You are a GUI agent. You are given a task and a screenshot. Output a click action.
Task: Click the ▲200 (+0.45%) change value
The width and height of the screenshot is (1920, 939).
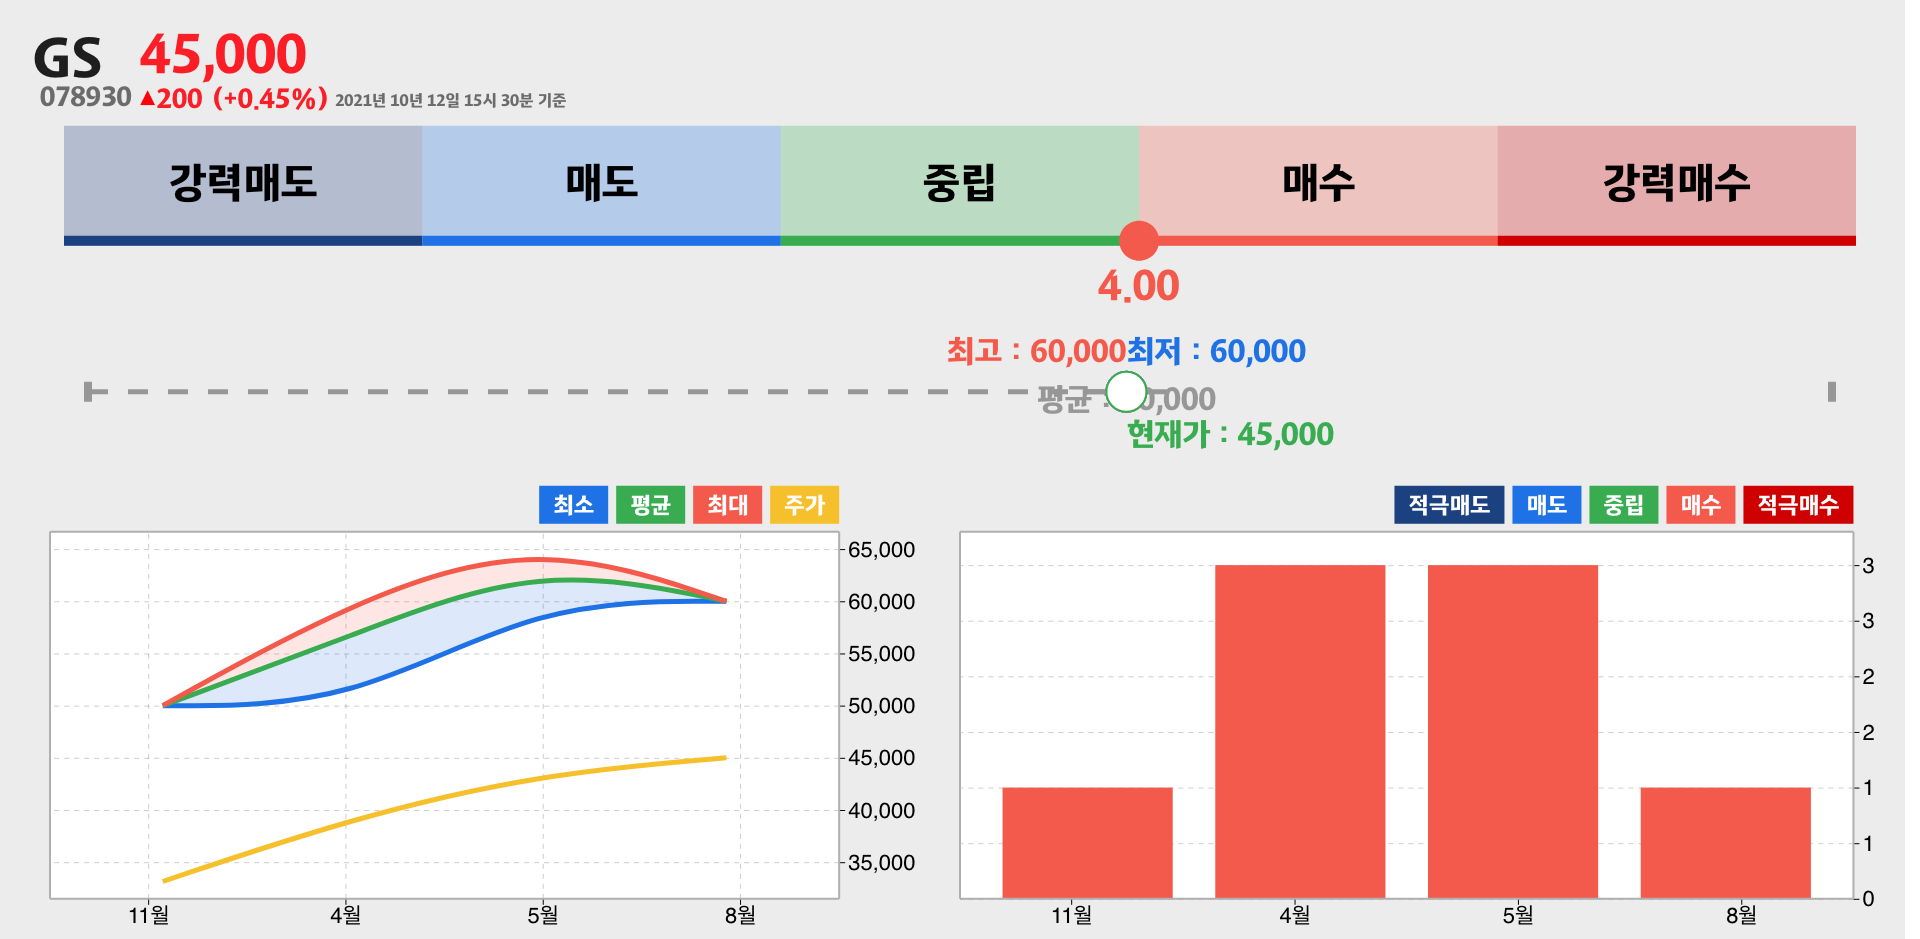pyautogui.click(x=234, y=98)
